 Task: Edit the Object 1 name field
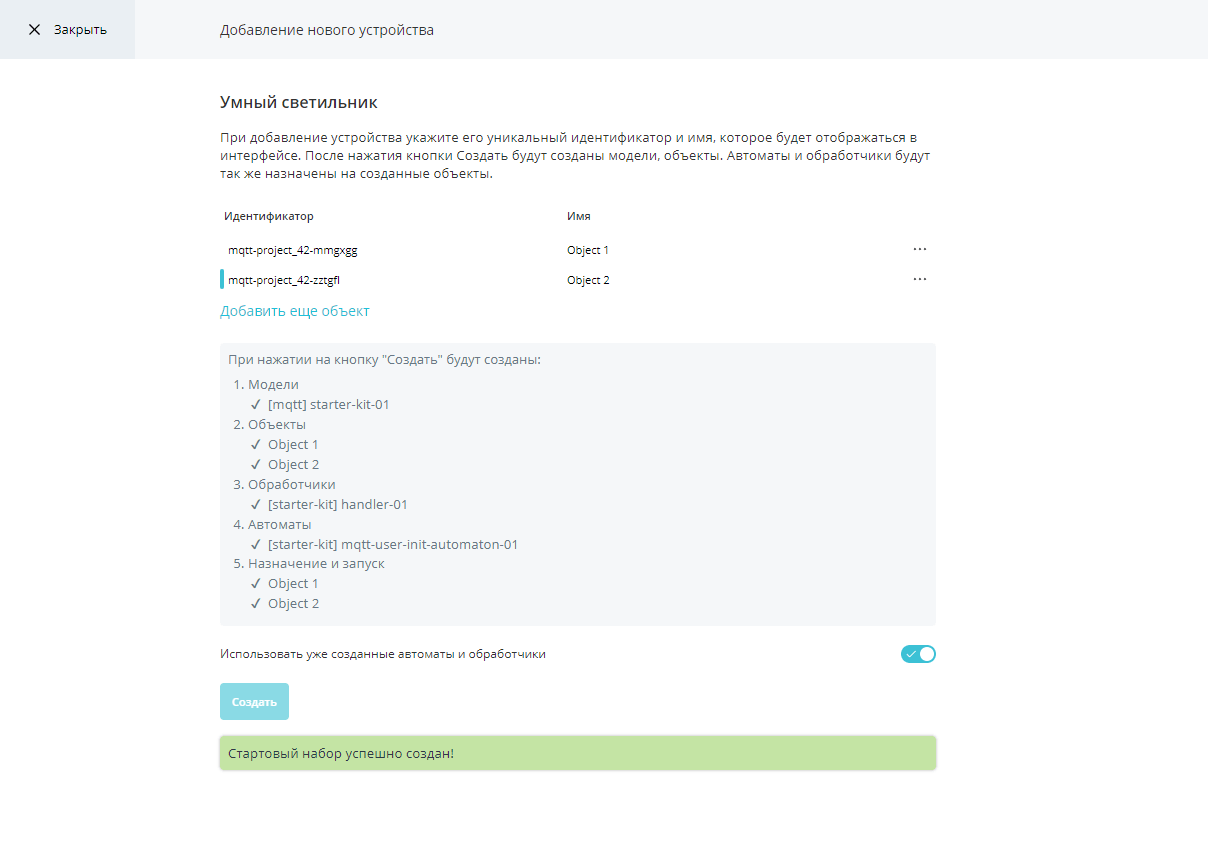tap(730, 250)
